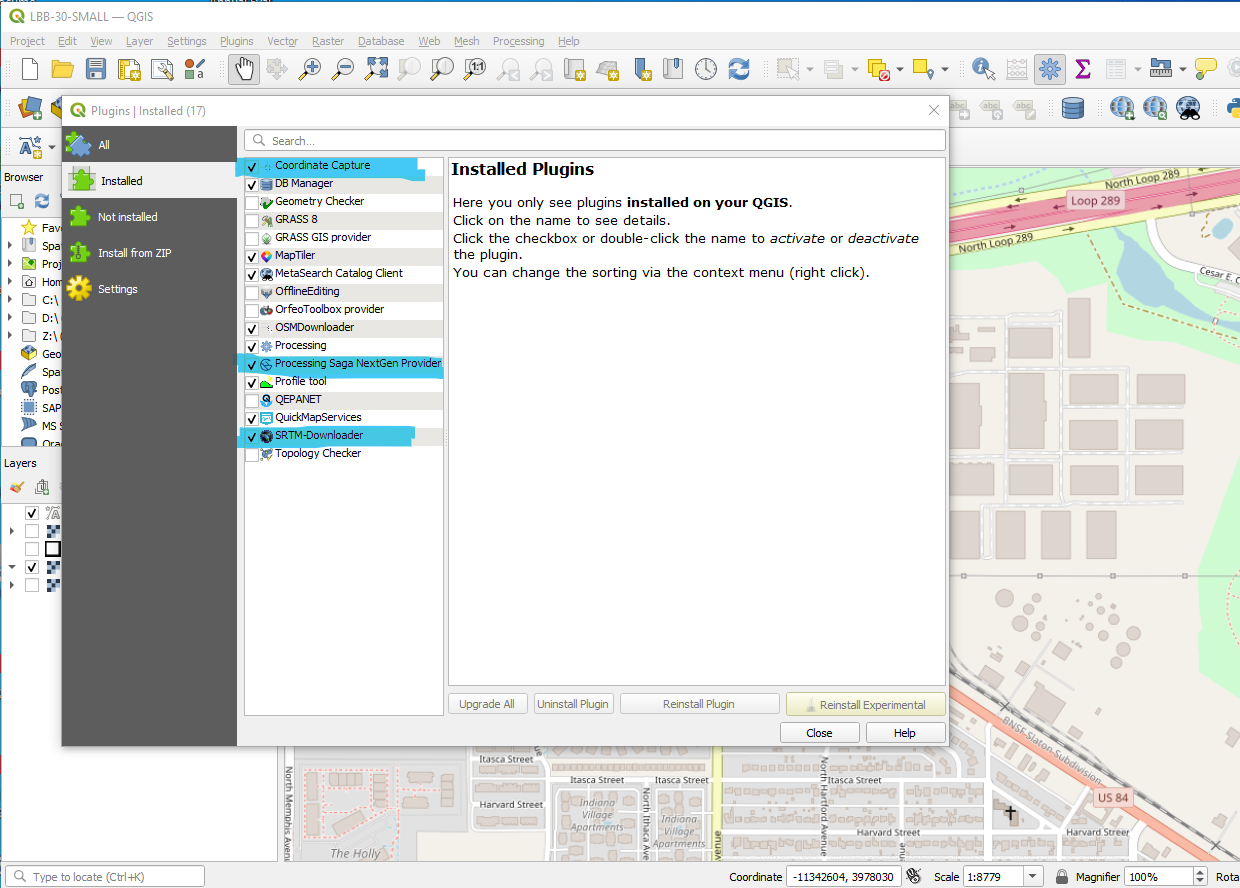This screenshot has width=1240, height=888.
Task: Enable the GRASS 8 plugin checkbox
Action: coord(252,221)
